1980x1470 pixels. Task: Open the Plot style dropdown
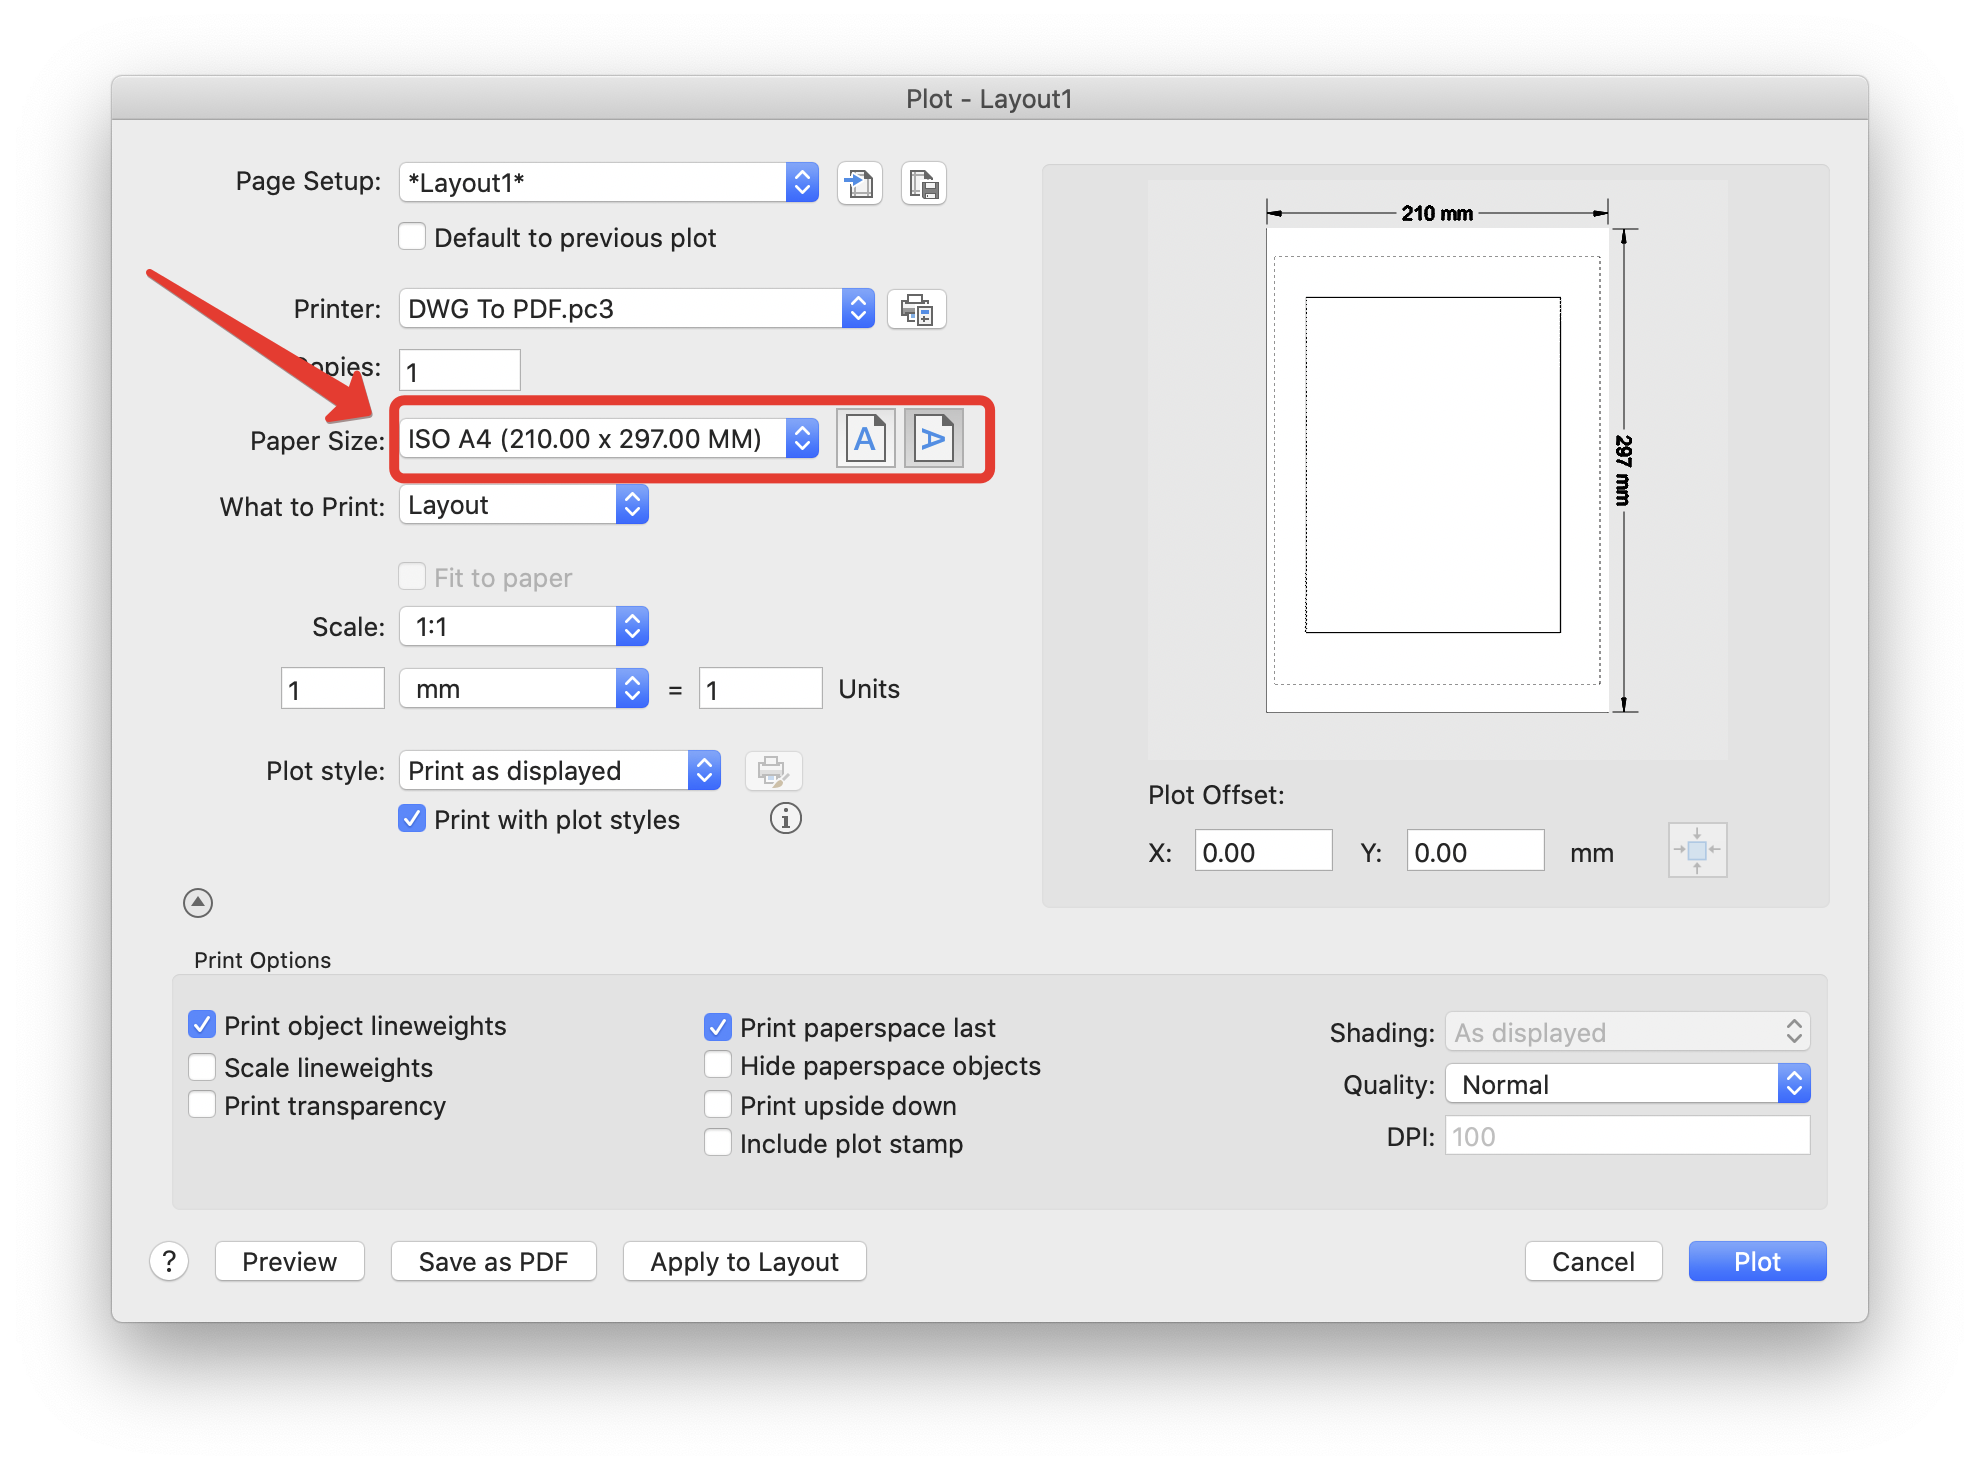click(x=560, y=771)
